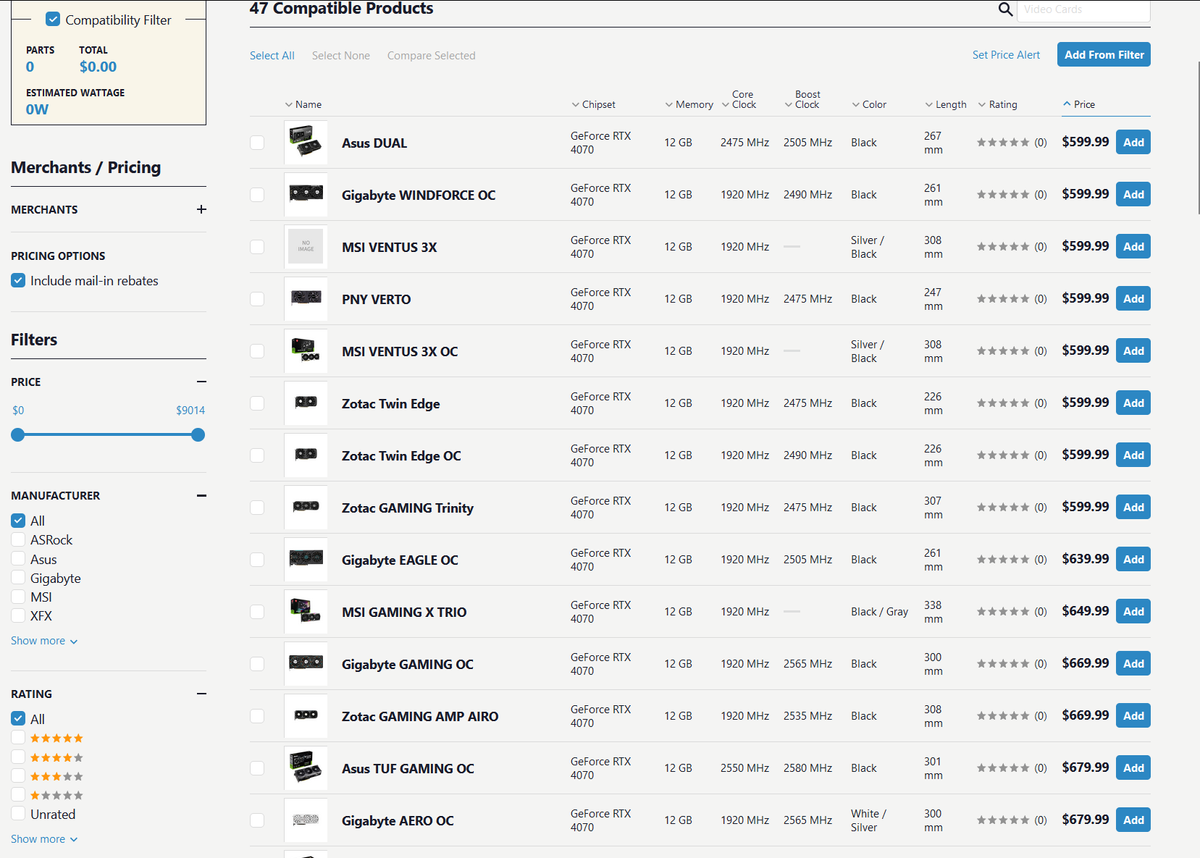Sort products by Memory column
The image size is (1200, 858).
click(x=689, y=105)
